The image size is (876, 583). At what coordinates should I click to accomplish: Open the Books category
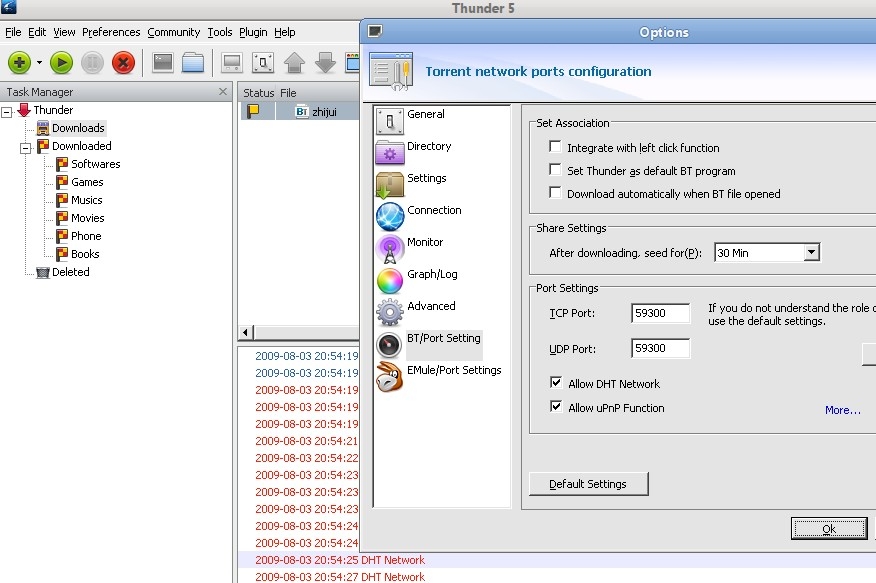pos(85,254)
